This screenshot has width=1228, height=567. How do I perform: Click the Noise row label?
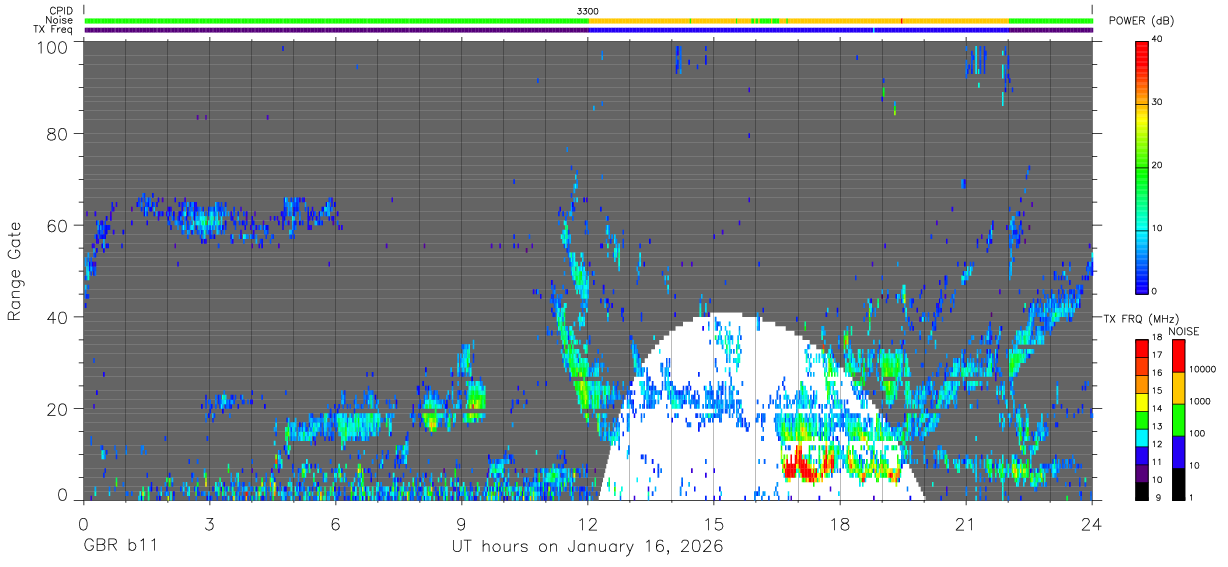pyautogui.click(x=61, y=20)
